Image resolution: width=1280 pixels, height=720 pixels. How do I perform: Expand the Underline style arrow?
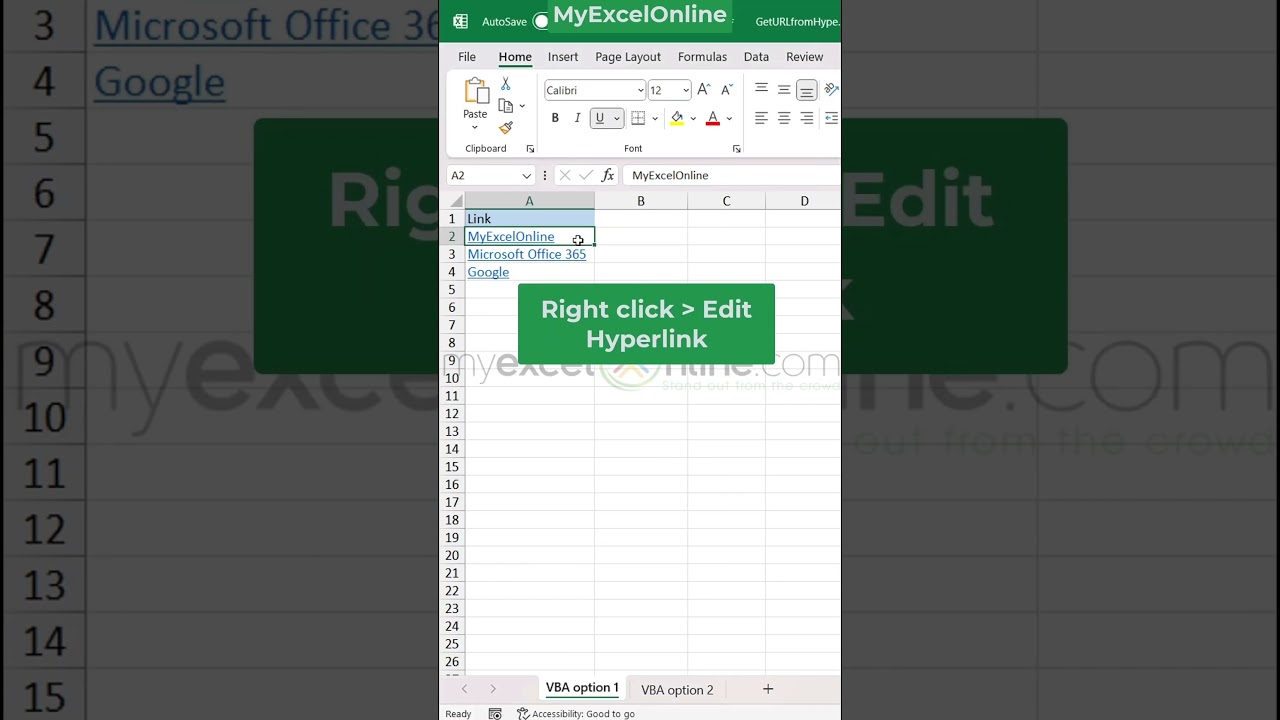coord(616,118)
